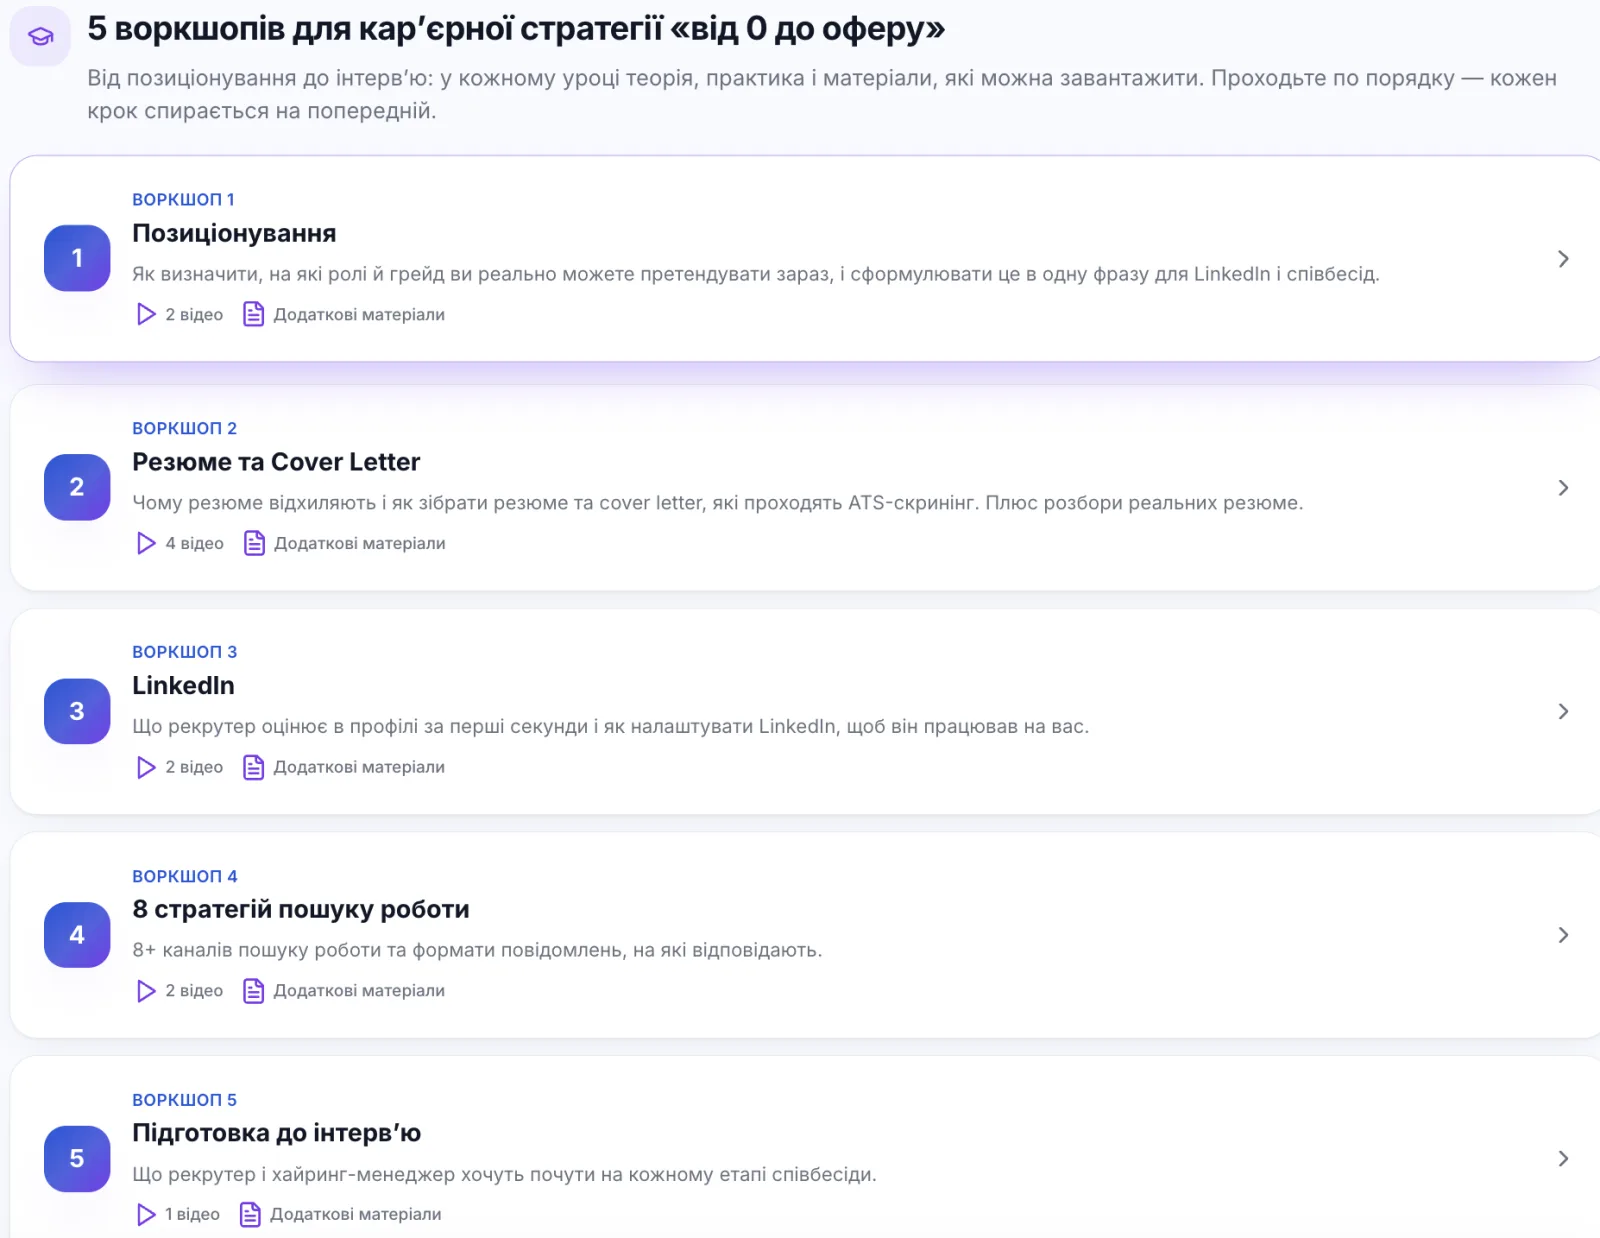
Task: Click the play icon in Воркшоп 1
Action: click(146, 314)
